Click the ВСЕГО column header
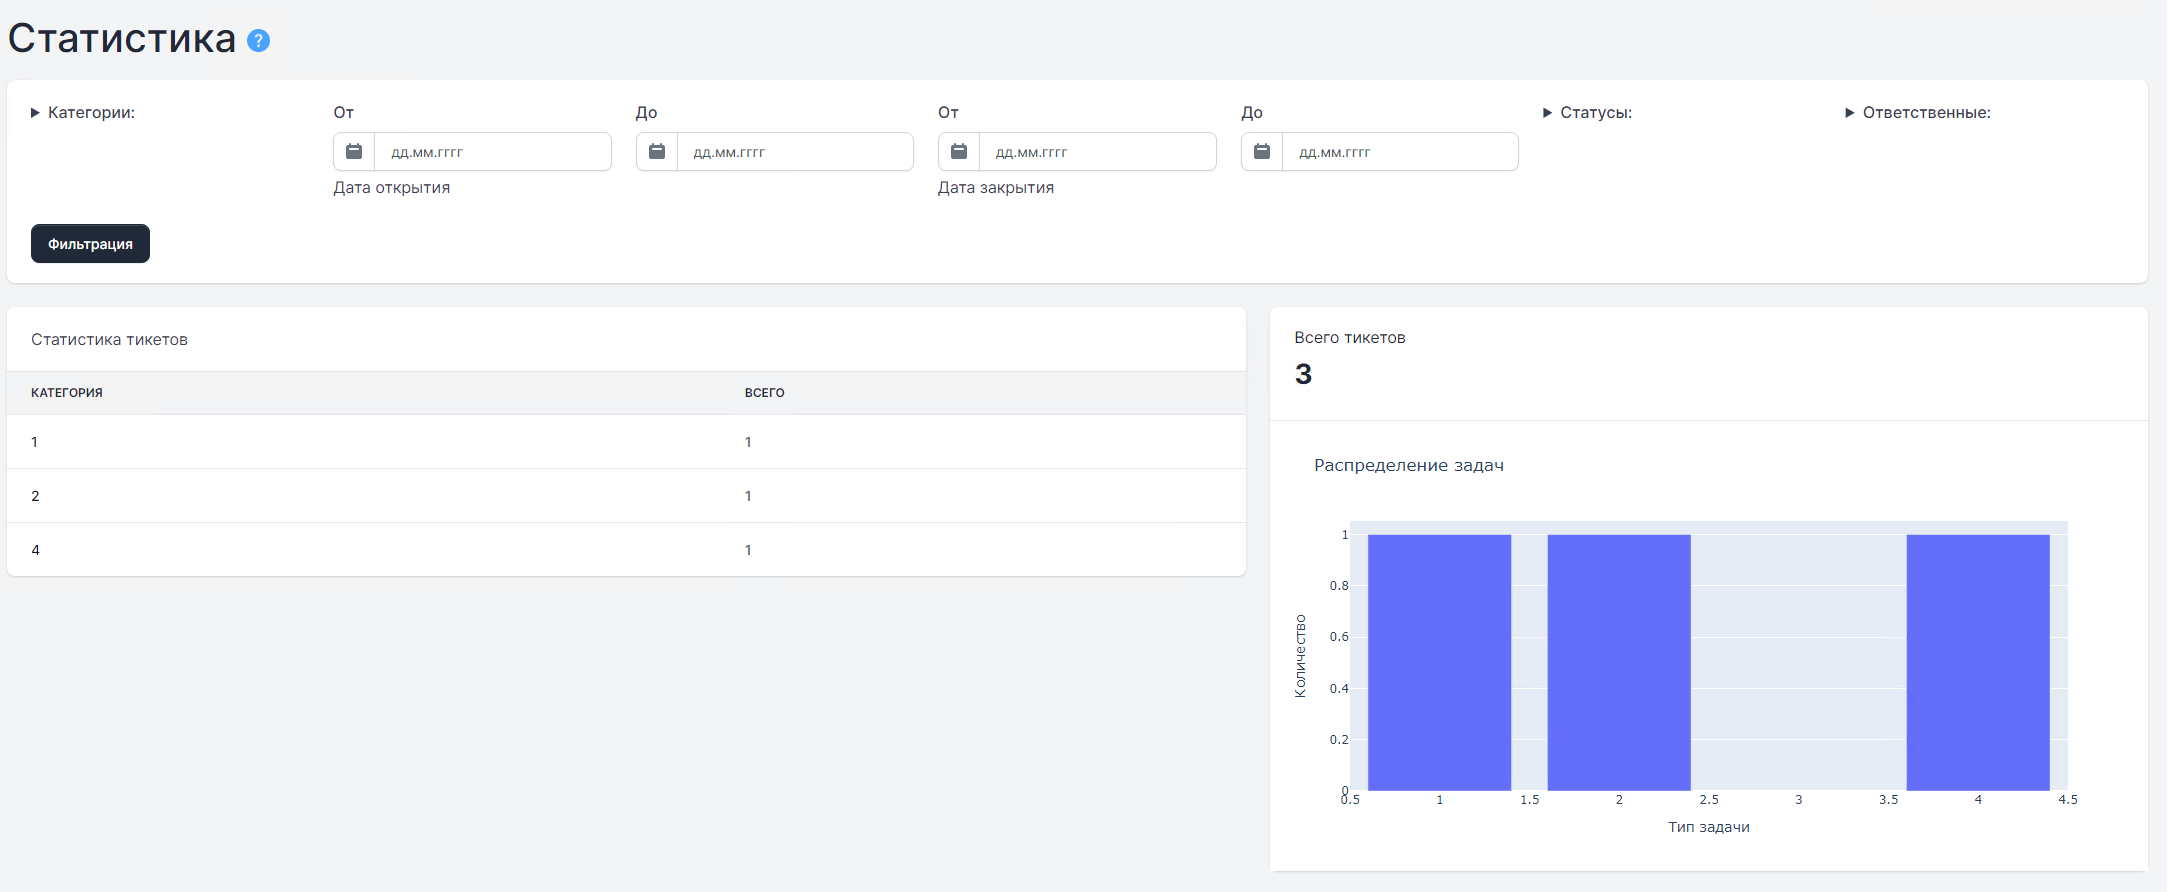This screenshot has height=892, width=2168. click(764, 393)
